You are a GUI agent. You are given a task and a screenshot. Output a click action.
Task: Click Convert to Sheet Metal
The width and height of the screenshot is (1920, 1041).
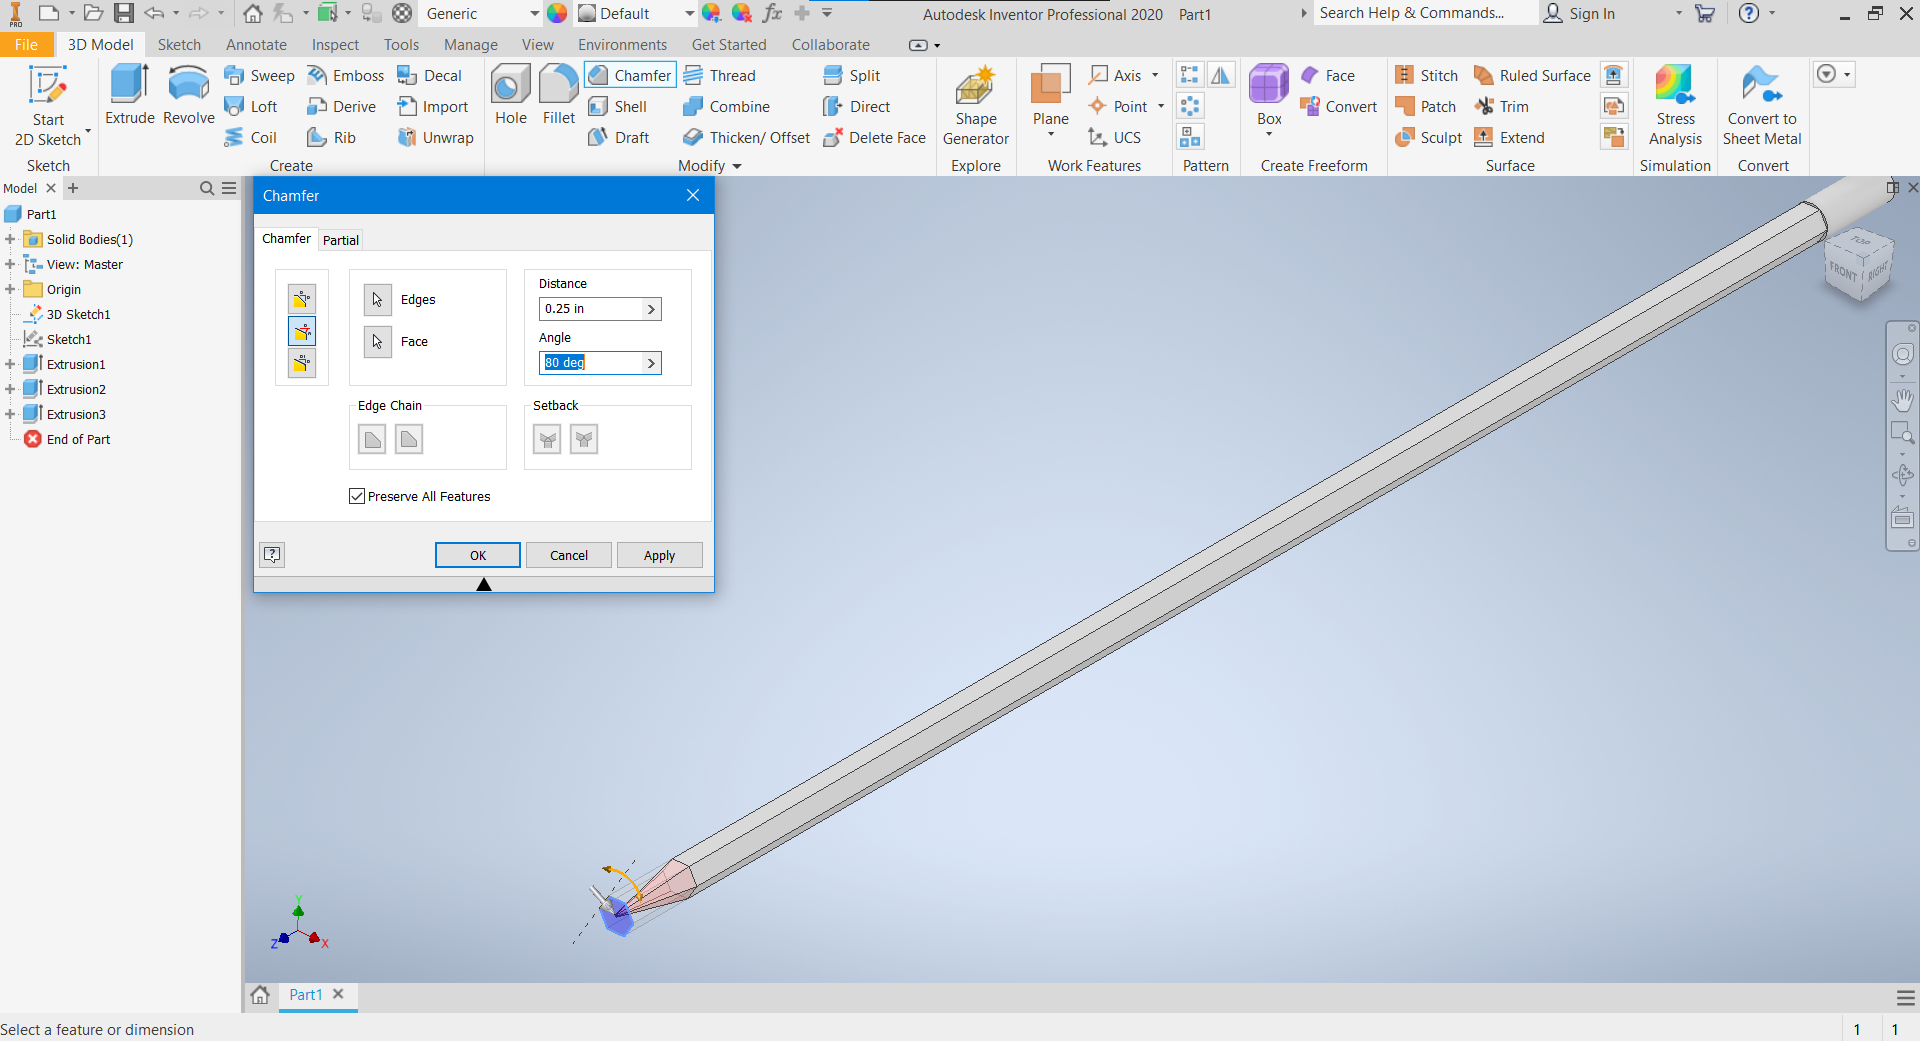click(x=1762, y=105)
